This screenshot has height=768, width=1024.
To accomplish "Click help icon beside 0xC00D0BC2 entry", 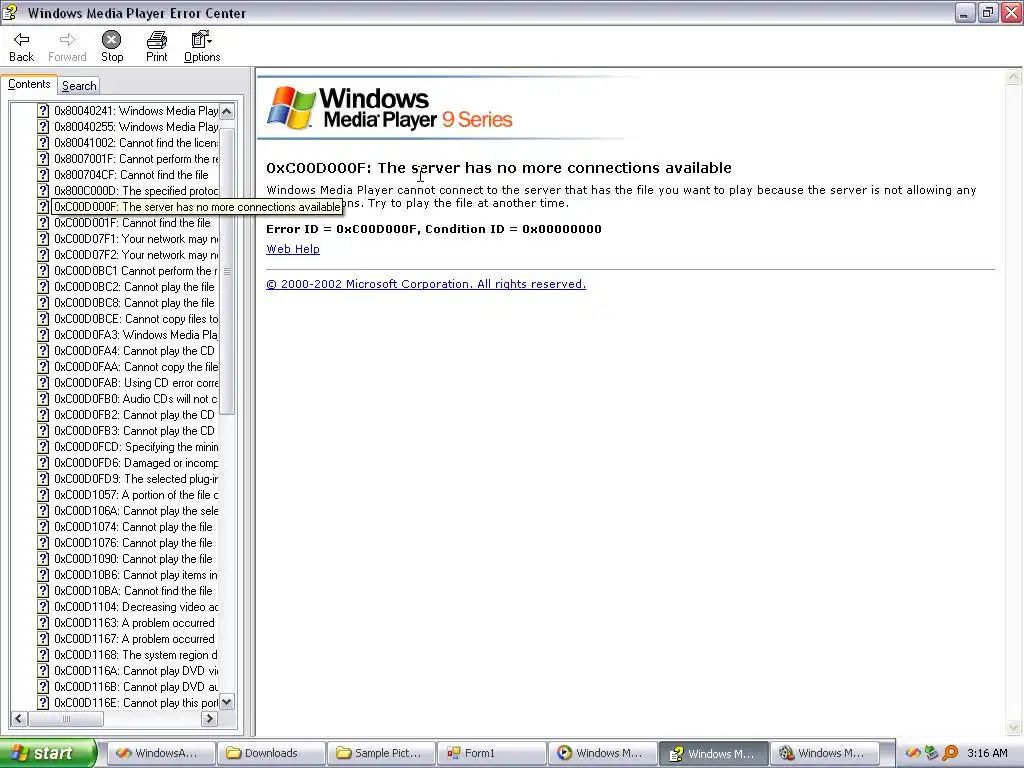I will click(43, 287).
